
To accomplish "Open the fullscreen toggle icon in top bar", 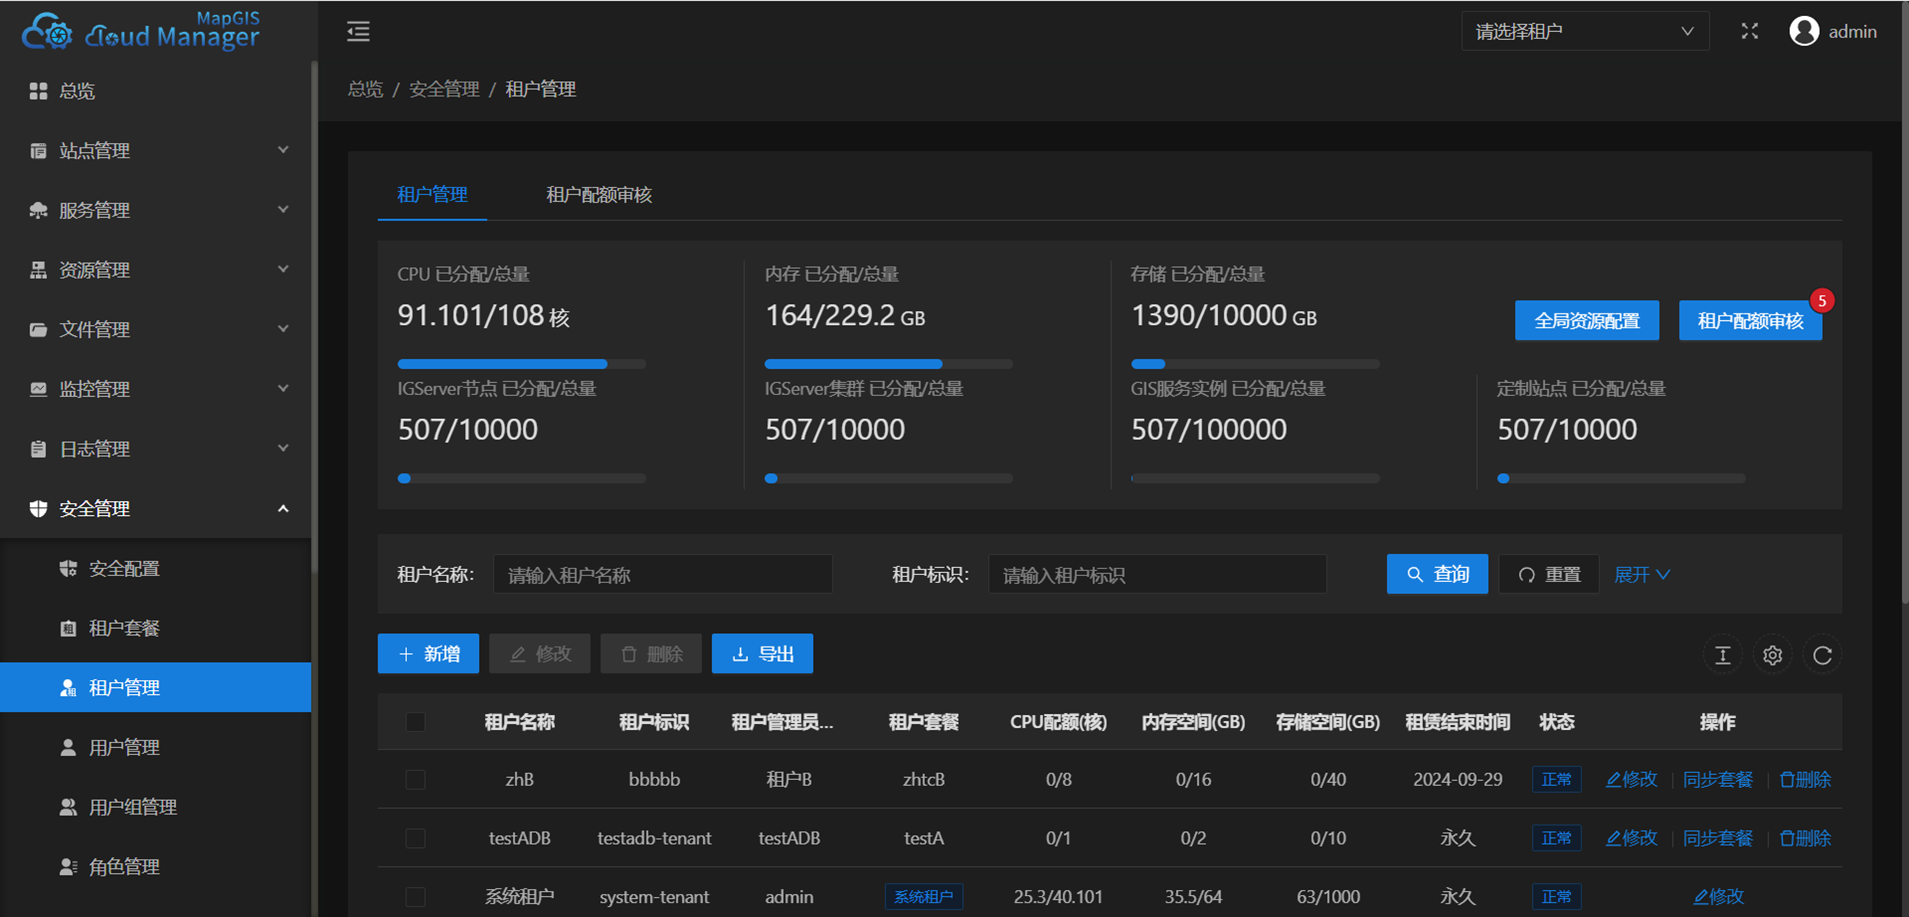I will 1750,31.
